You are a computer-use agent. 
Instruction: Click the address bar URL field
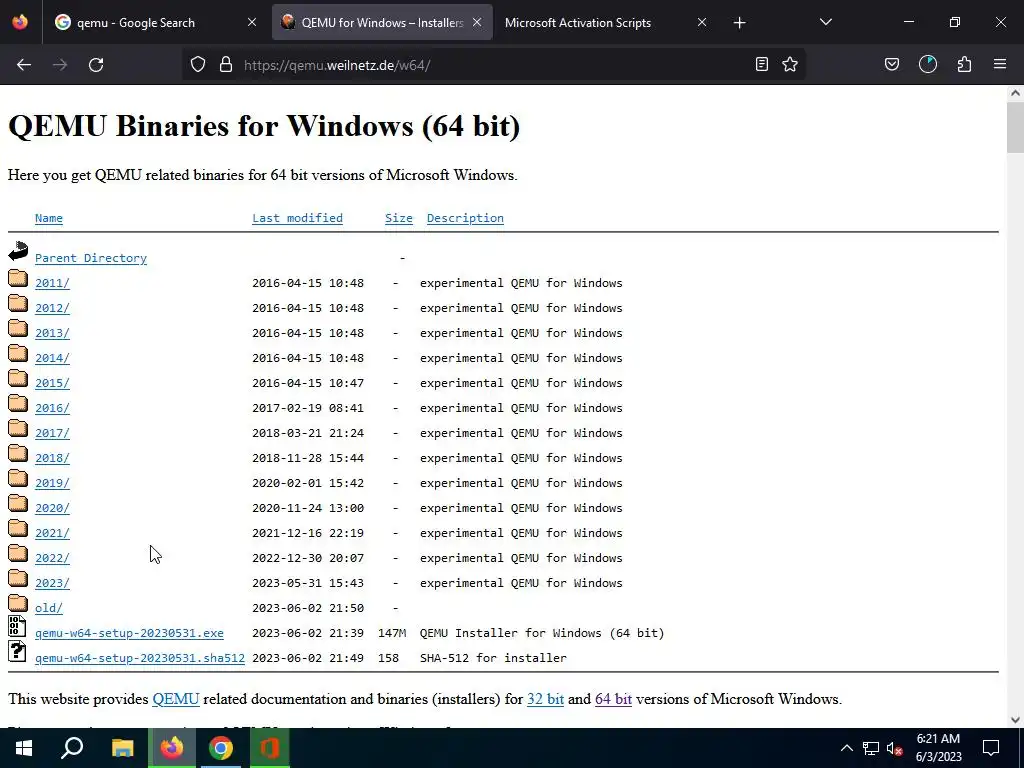click(x=493, y=65)
